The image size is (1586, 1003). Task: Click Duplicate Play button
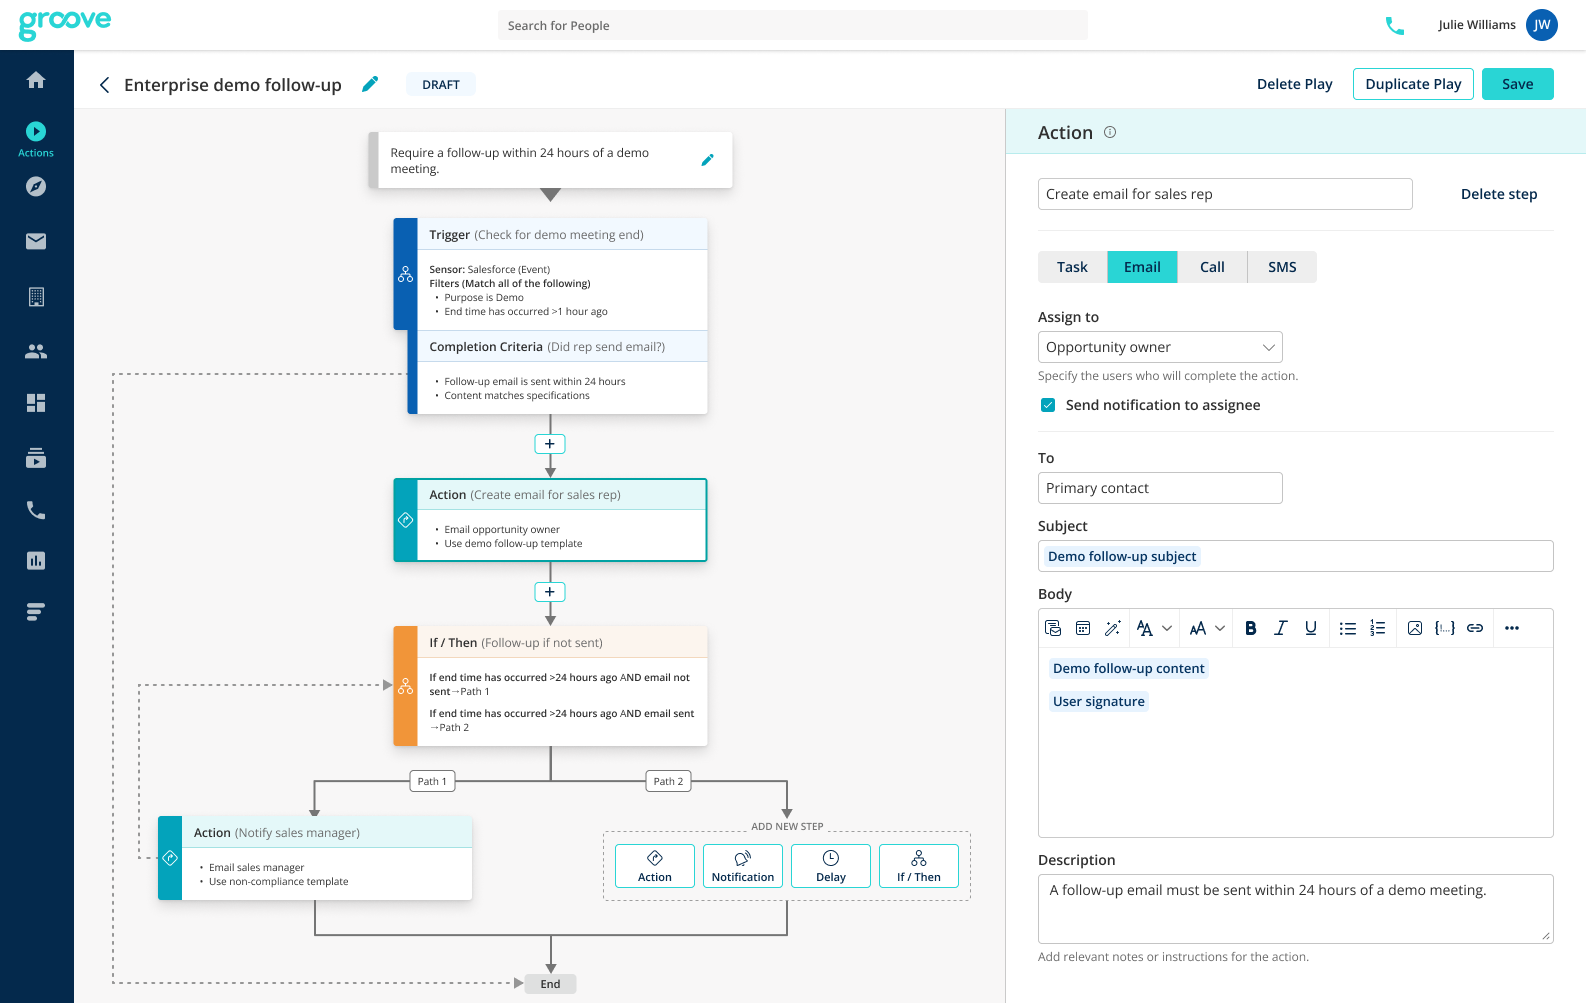click(x=1413, y=84)
